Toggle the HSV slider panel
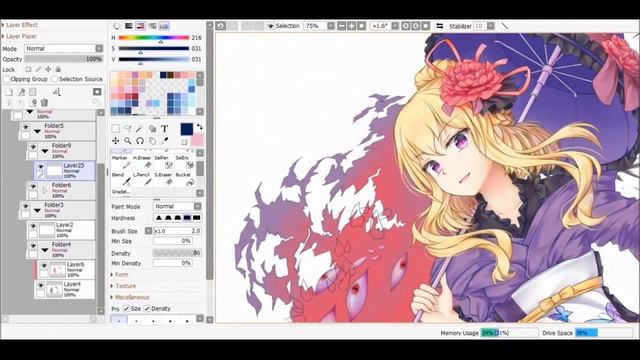640x360 pixels. point(140,26)
